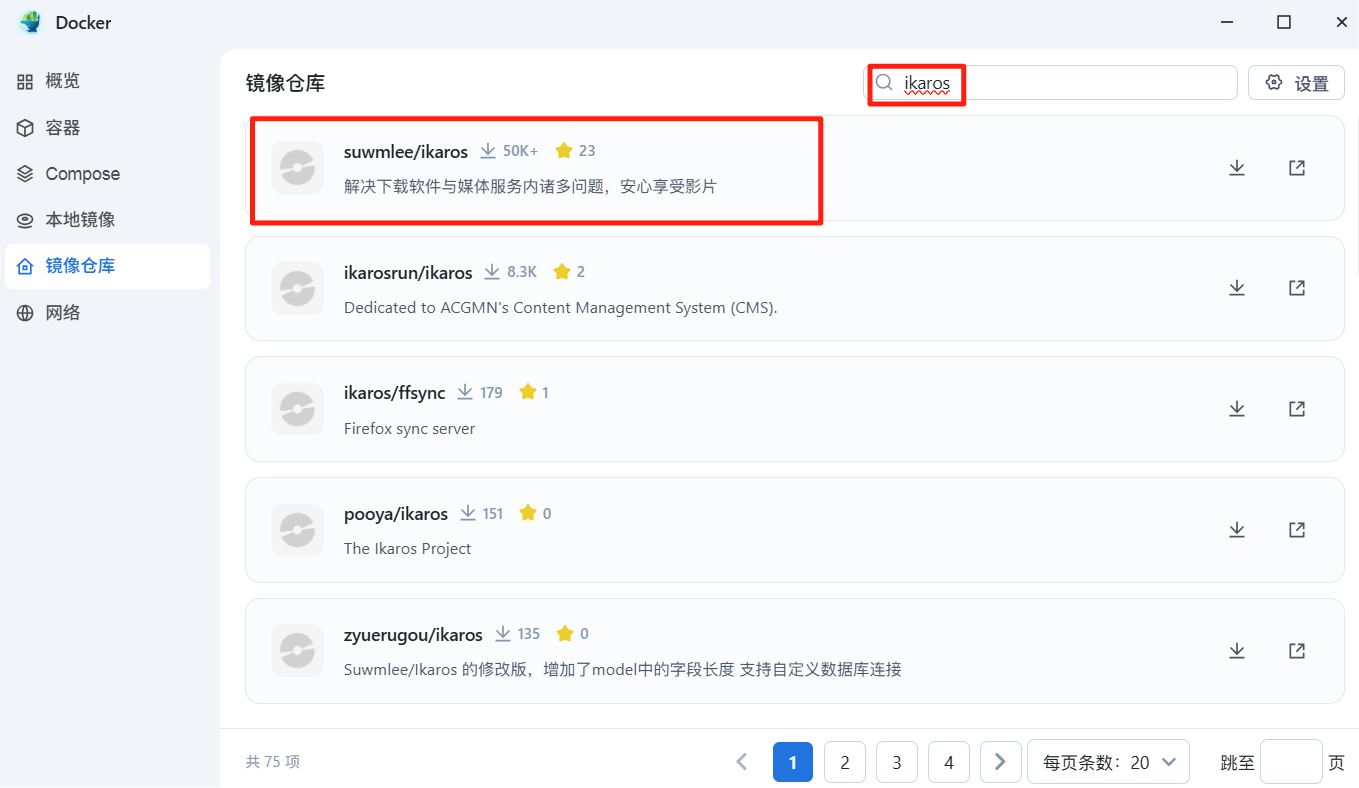Download the suwmlee/ikaros image

pyautogui.click(x=1237, y=168)
